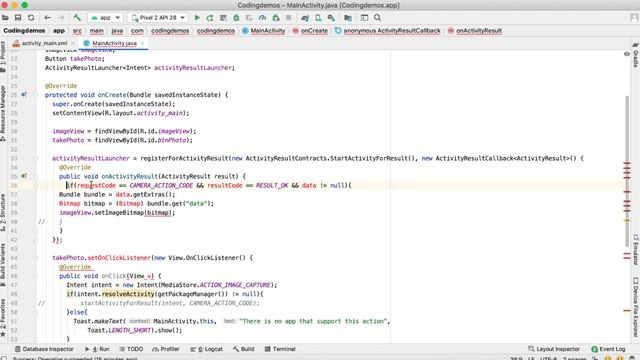The image size is (640, 360).
Task: Open the Profiler tool window
Action: click(x=166, y=349)
